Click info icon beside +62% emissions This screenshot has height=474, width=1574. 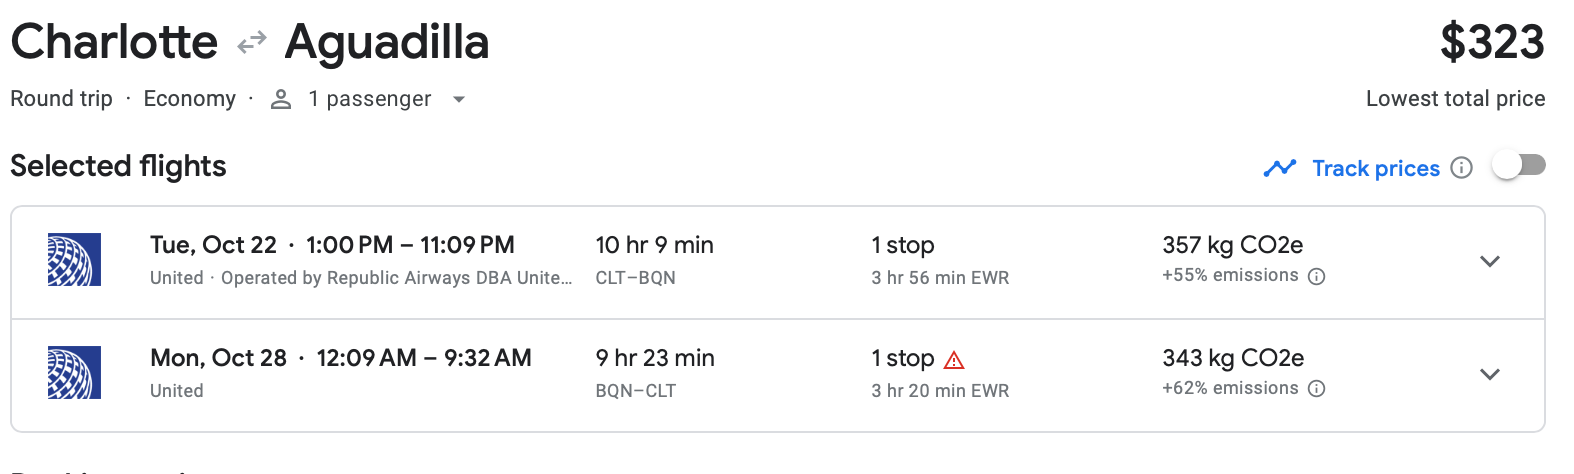(x=1317, y=389)
